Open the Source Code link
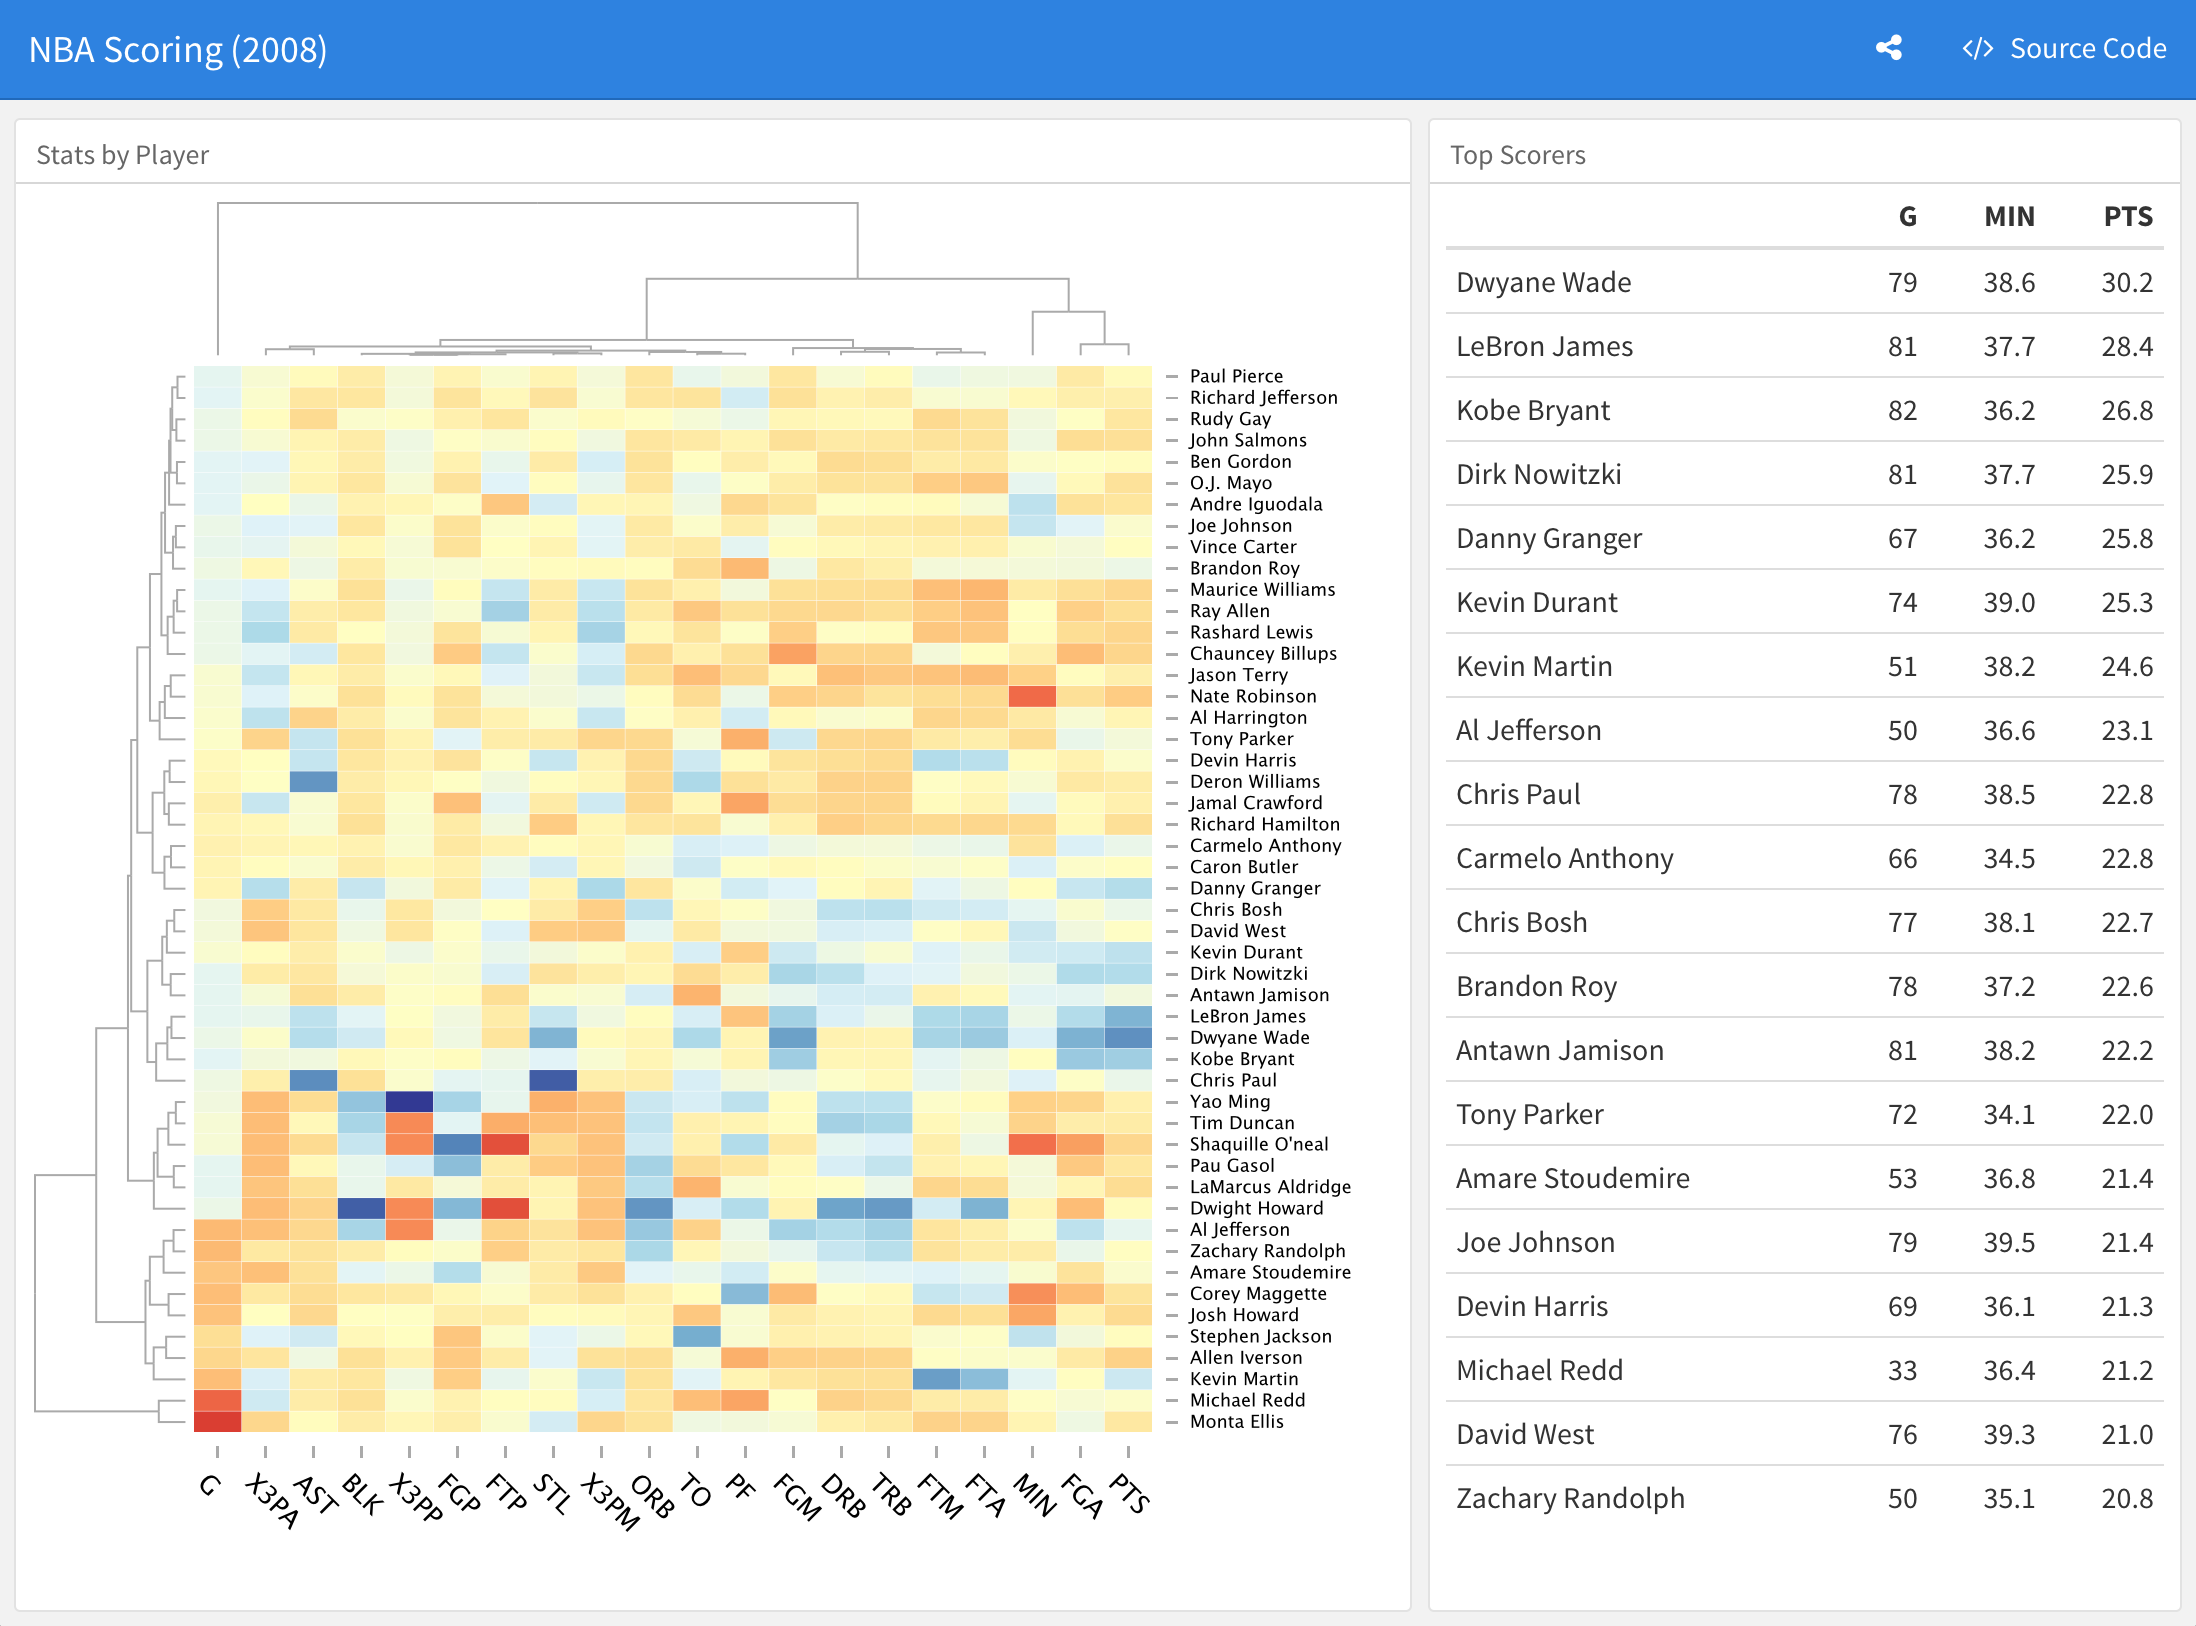The image size is (2196, 1626). 2087,49
